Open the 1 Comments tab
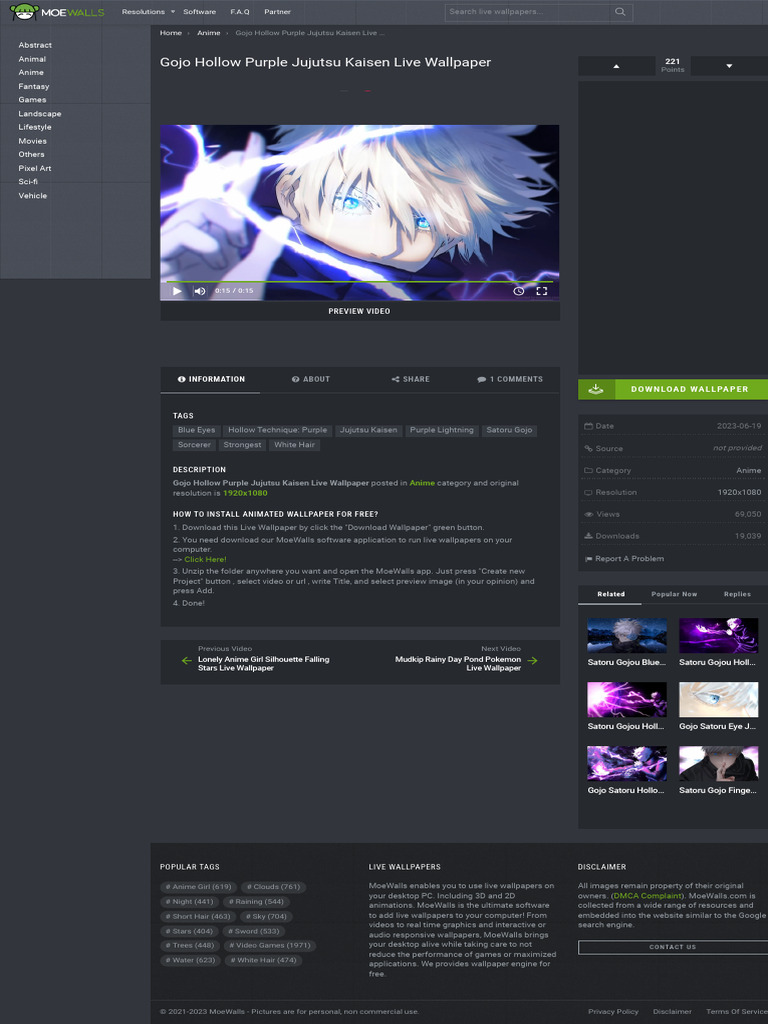The height and width of the screenshot is (1024, 768). (x=510, y=379)
